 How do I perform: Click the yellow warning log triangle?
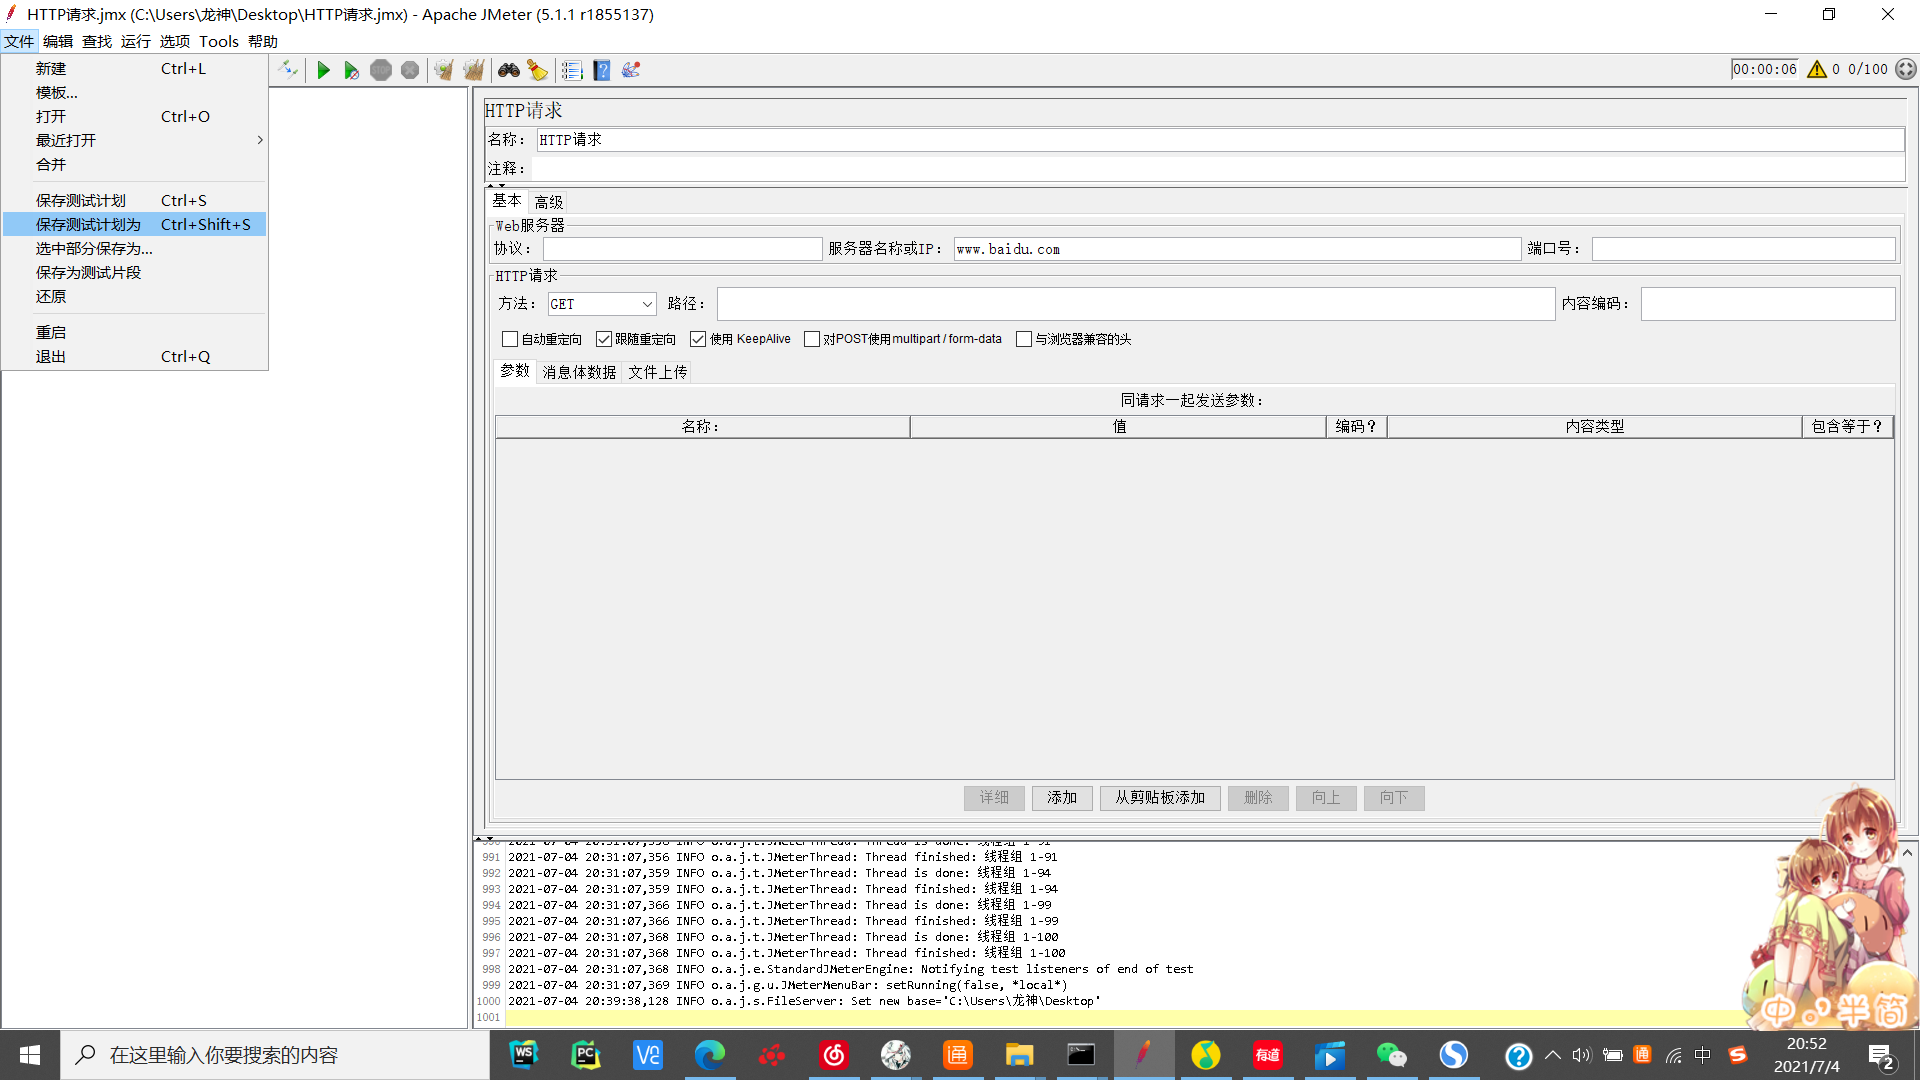tap(1817, 69)
